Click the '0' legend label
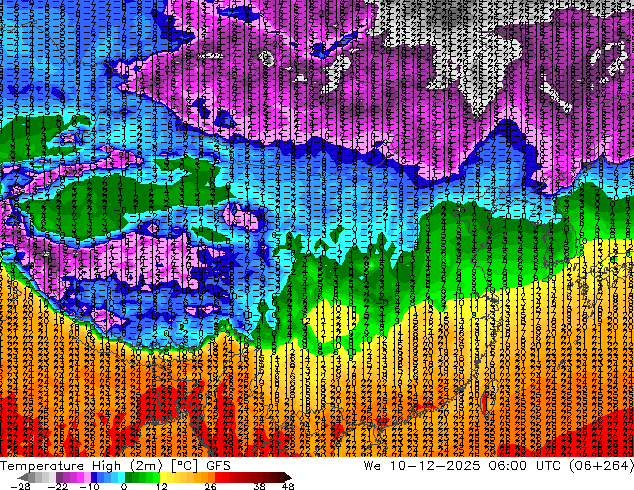The height and width of the screenshot is (490, 634). (124, 486)
